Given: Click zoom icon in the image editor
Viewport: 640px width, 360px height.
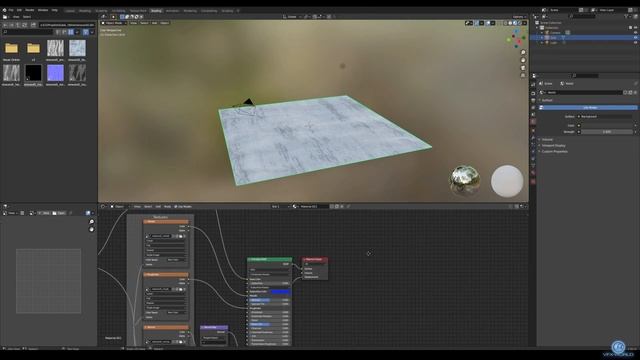Looking at the screenshot, I should [x=91, y=222].
